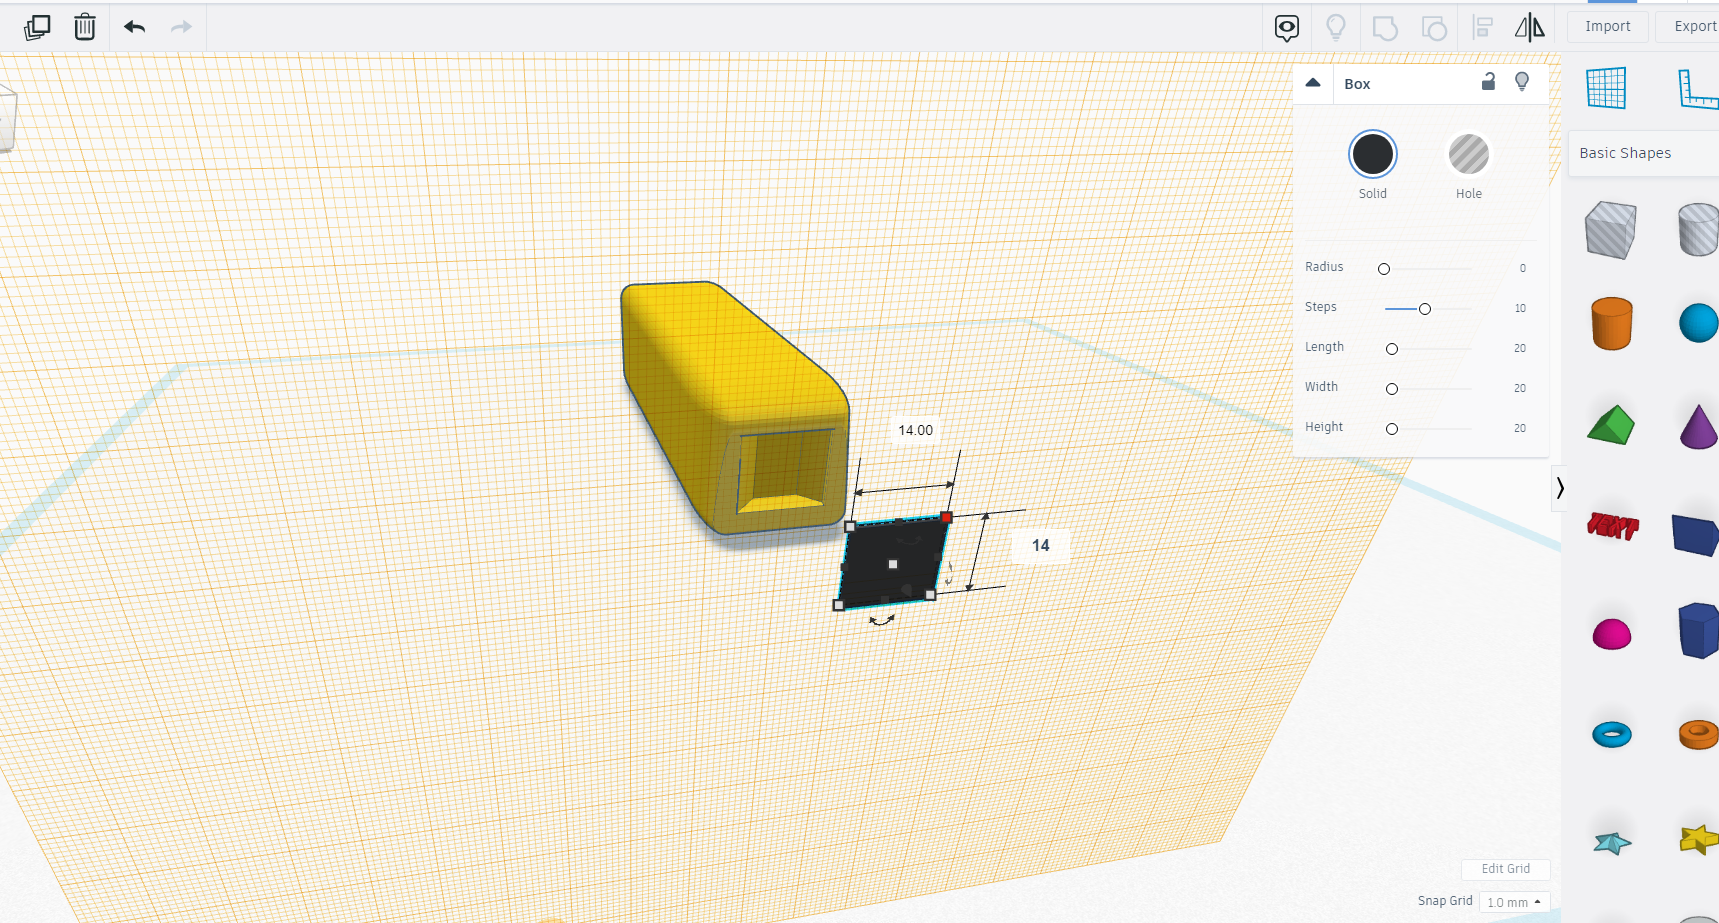Viewport: 1719px width, 923px height.
Task: Redo the last undone action
Action: (x=181, y=27)
